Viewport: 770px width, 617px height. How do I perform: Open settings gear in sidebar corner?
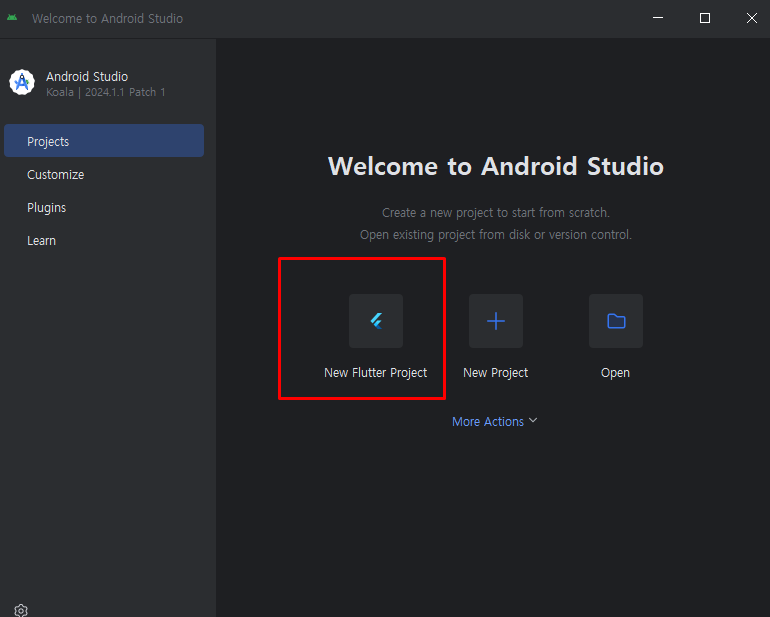coord(21,610)
